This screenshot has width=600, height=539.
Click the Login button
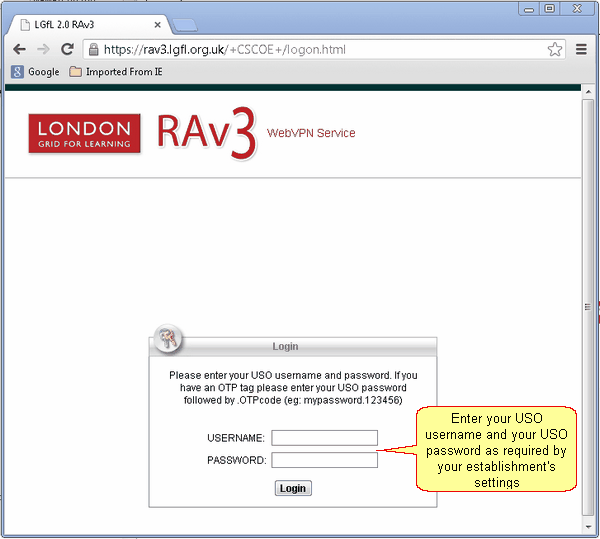click(x=293, y=488)
